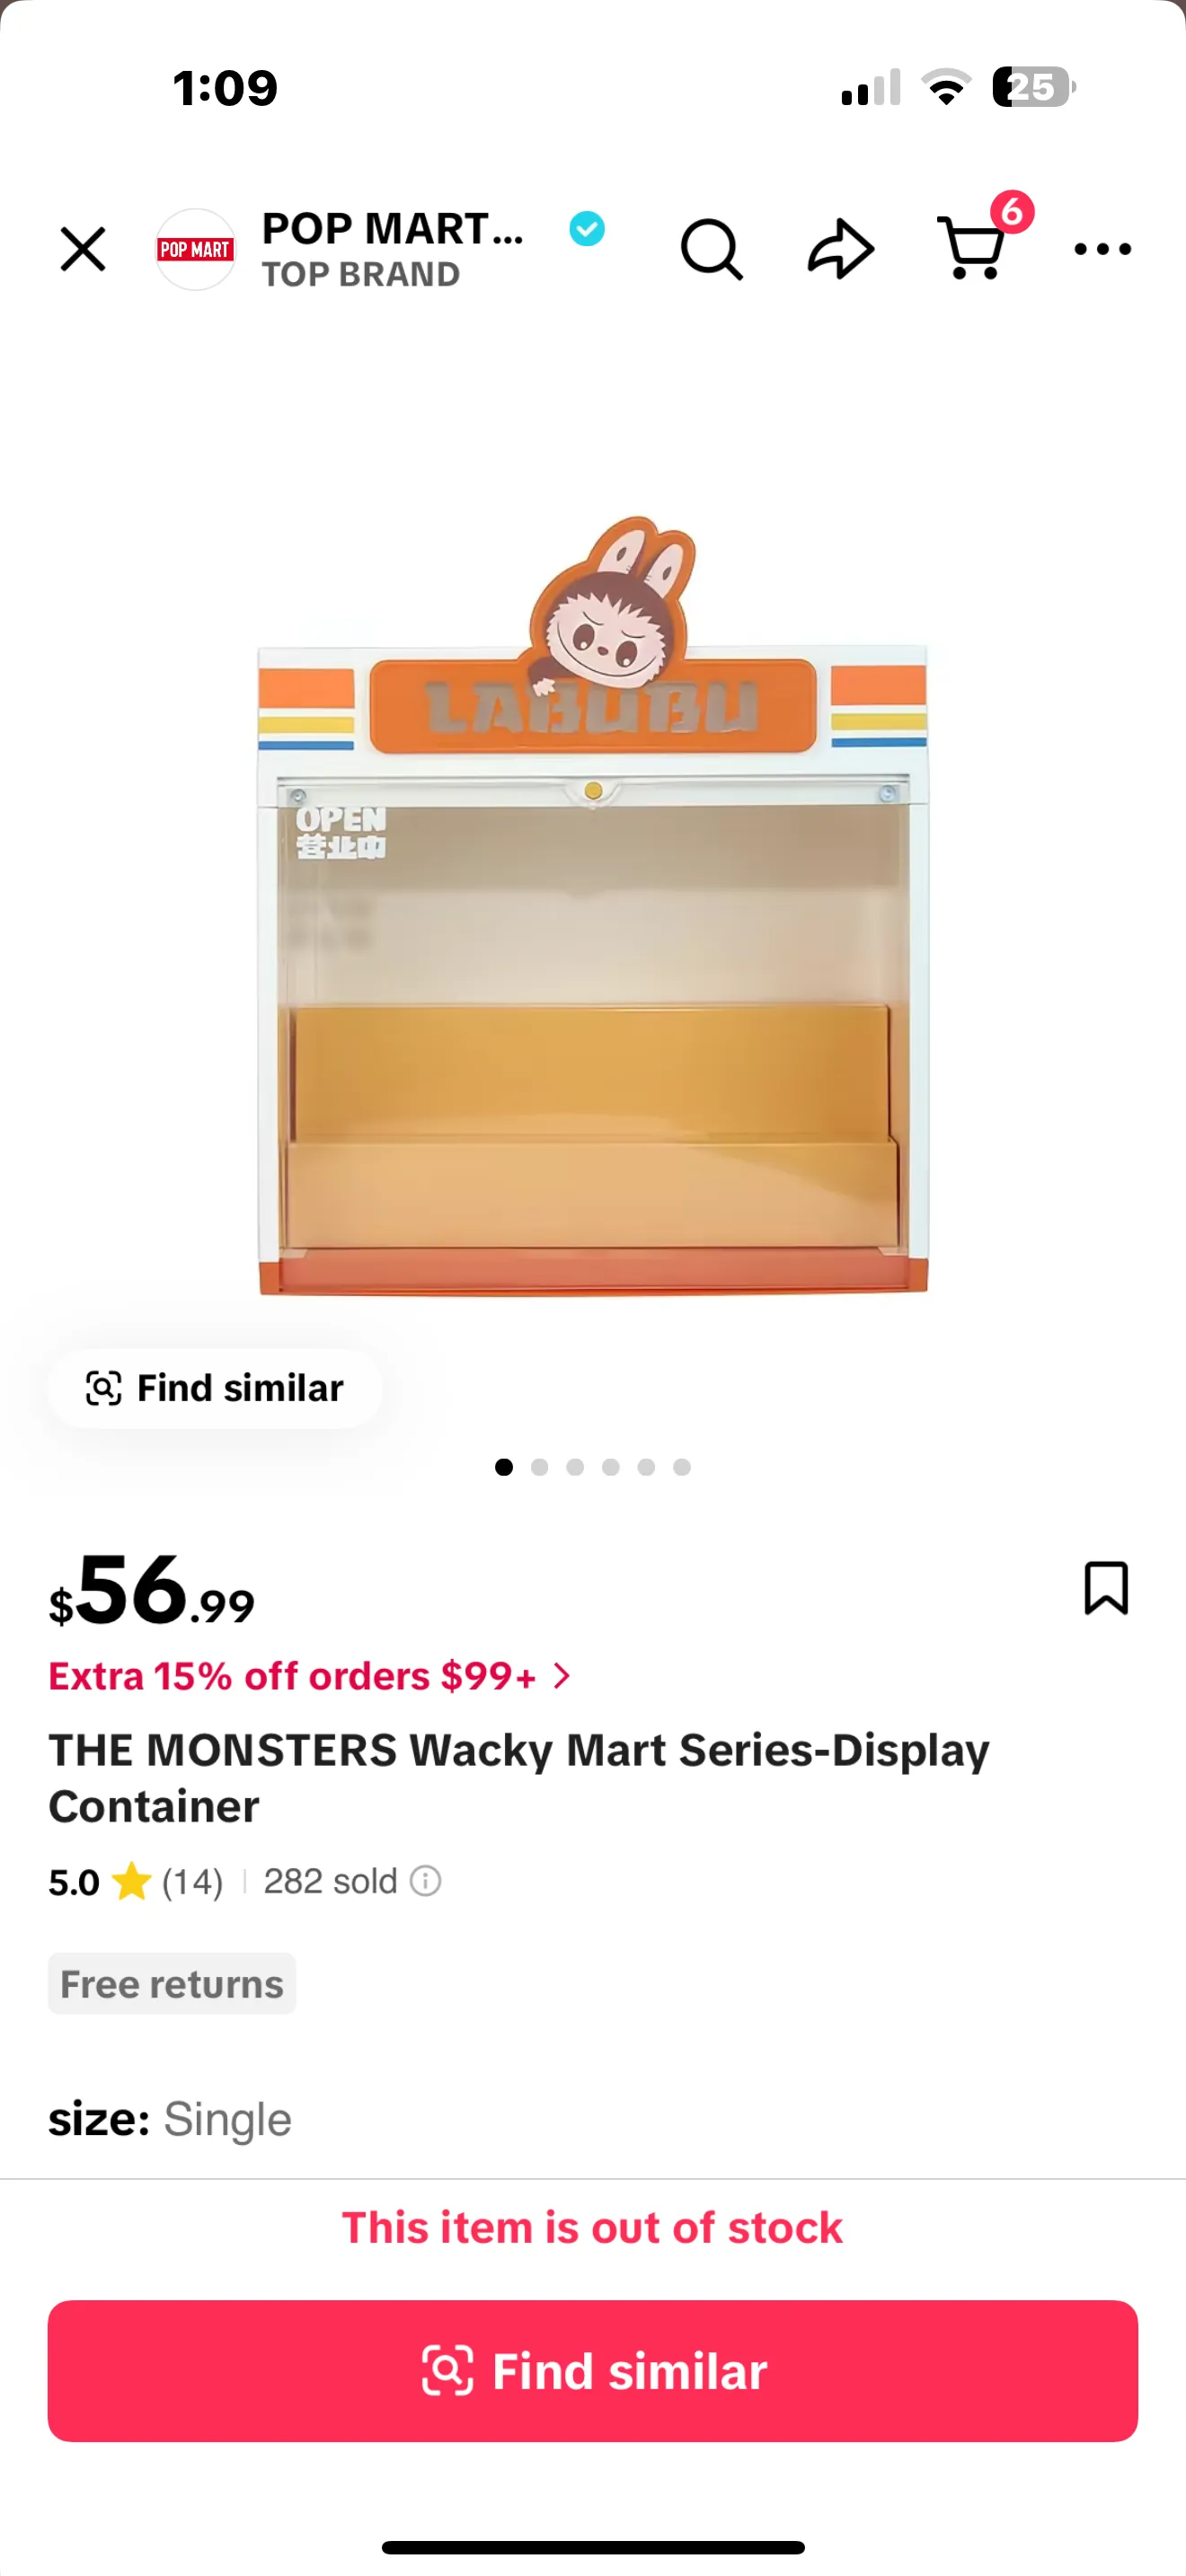Tap the Free returns tag

pyautogui.click(x=172, y=1984)
